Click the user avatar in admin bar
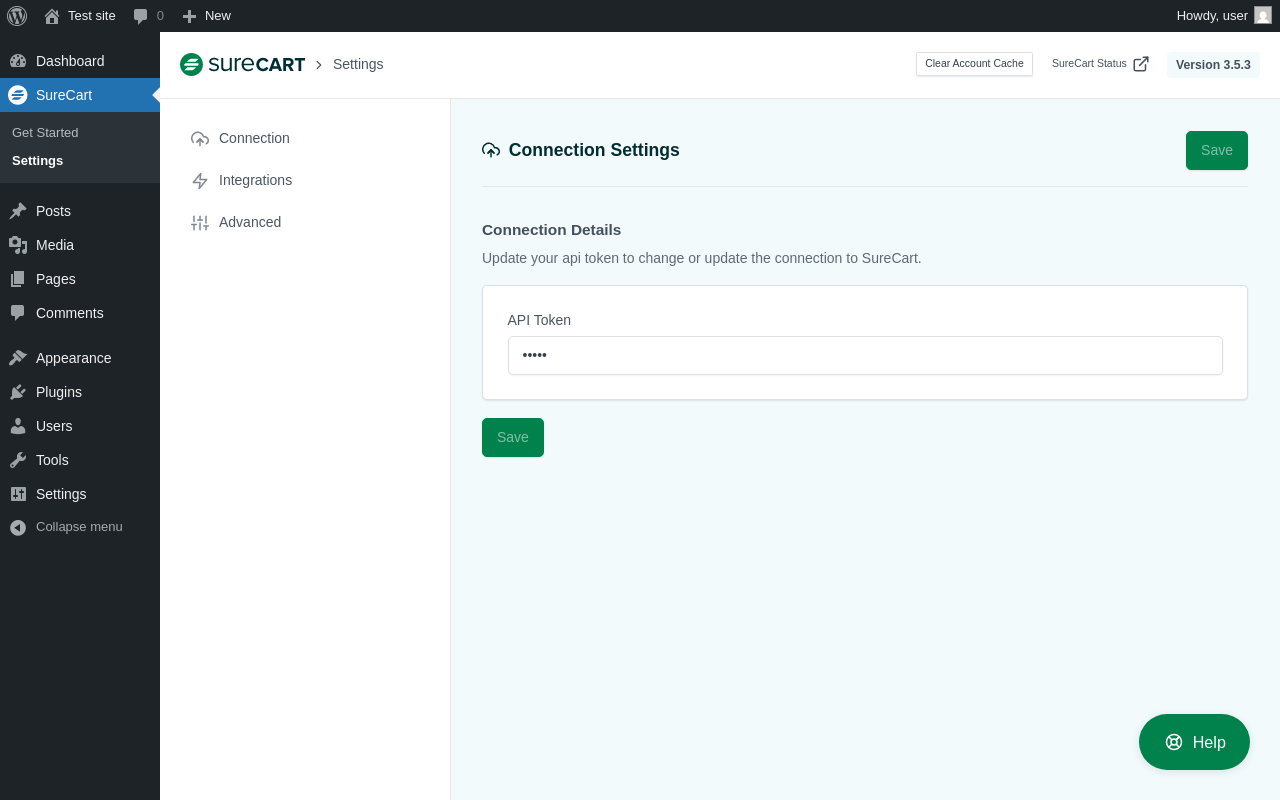1280x800 pixels. pos(1263,16)
